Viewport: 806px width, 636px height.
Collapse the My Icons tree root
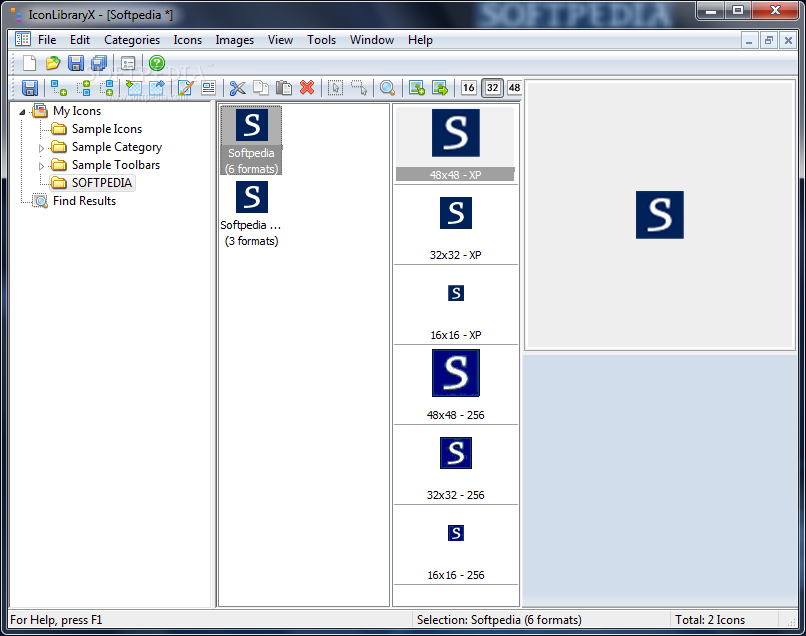22,112
